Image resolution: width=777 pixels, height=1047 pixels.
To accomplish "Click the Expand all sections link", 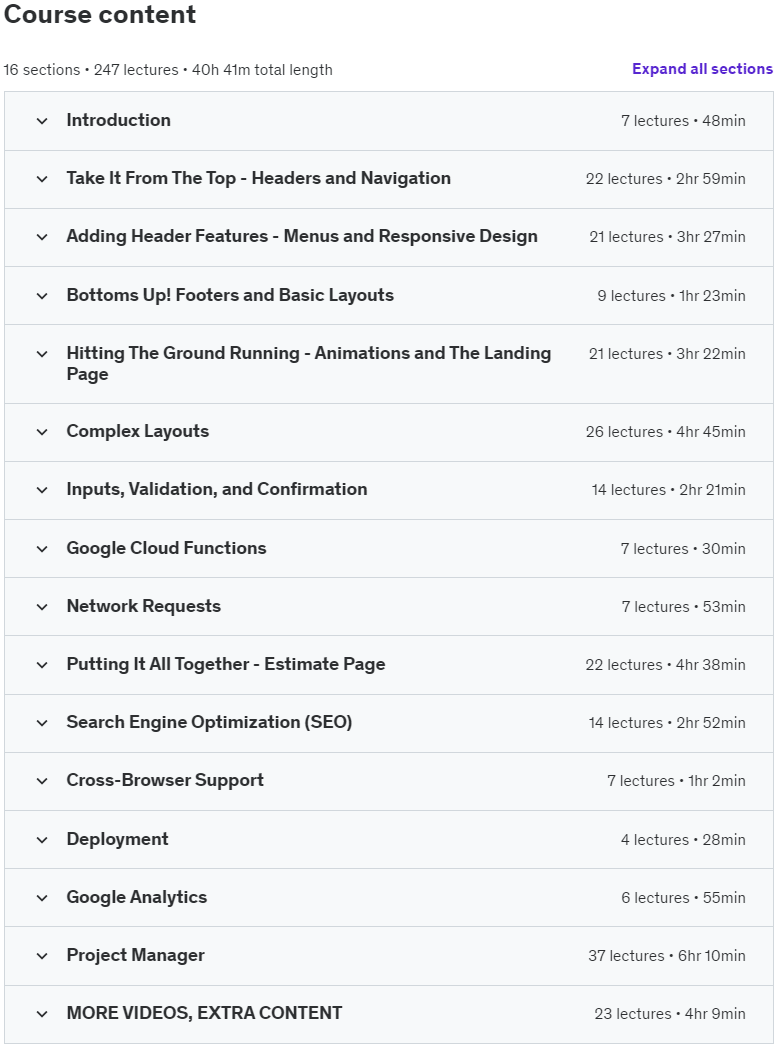I will tap(702, 69).
